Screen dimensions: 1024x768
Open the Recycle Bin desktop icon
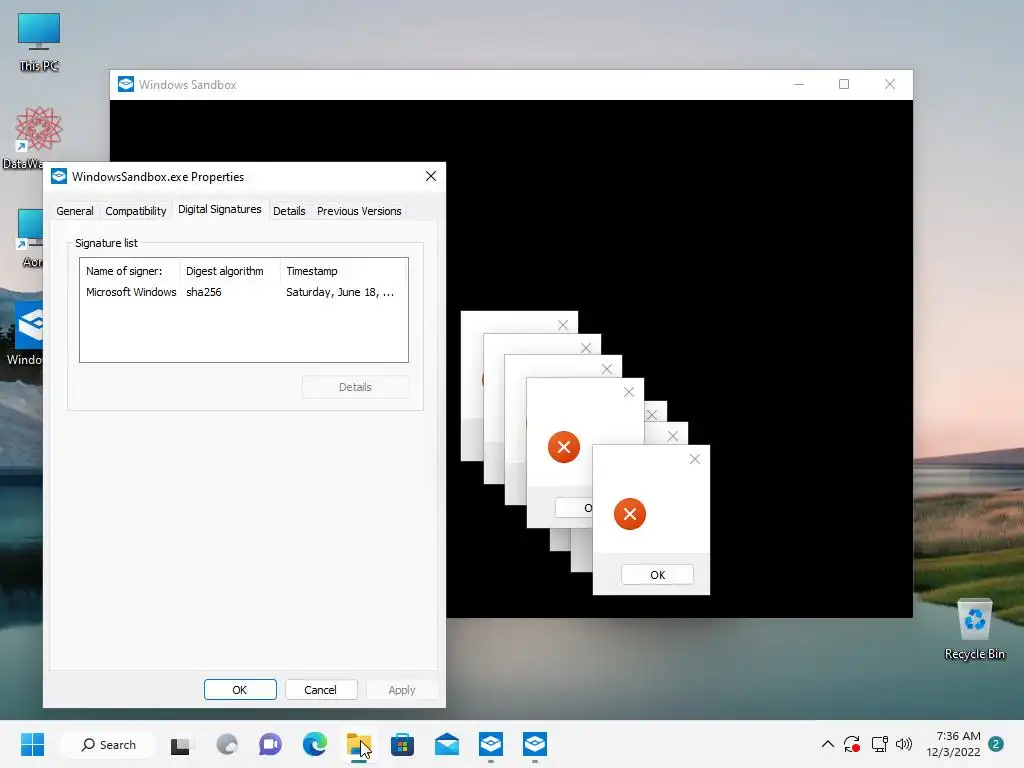tap(974, 629)
